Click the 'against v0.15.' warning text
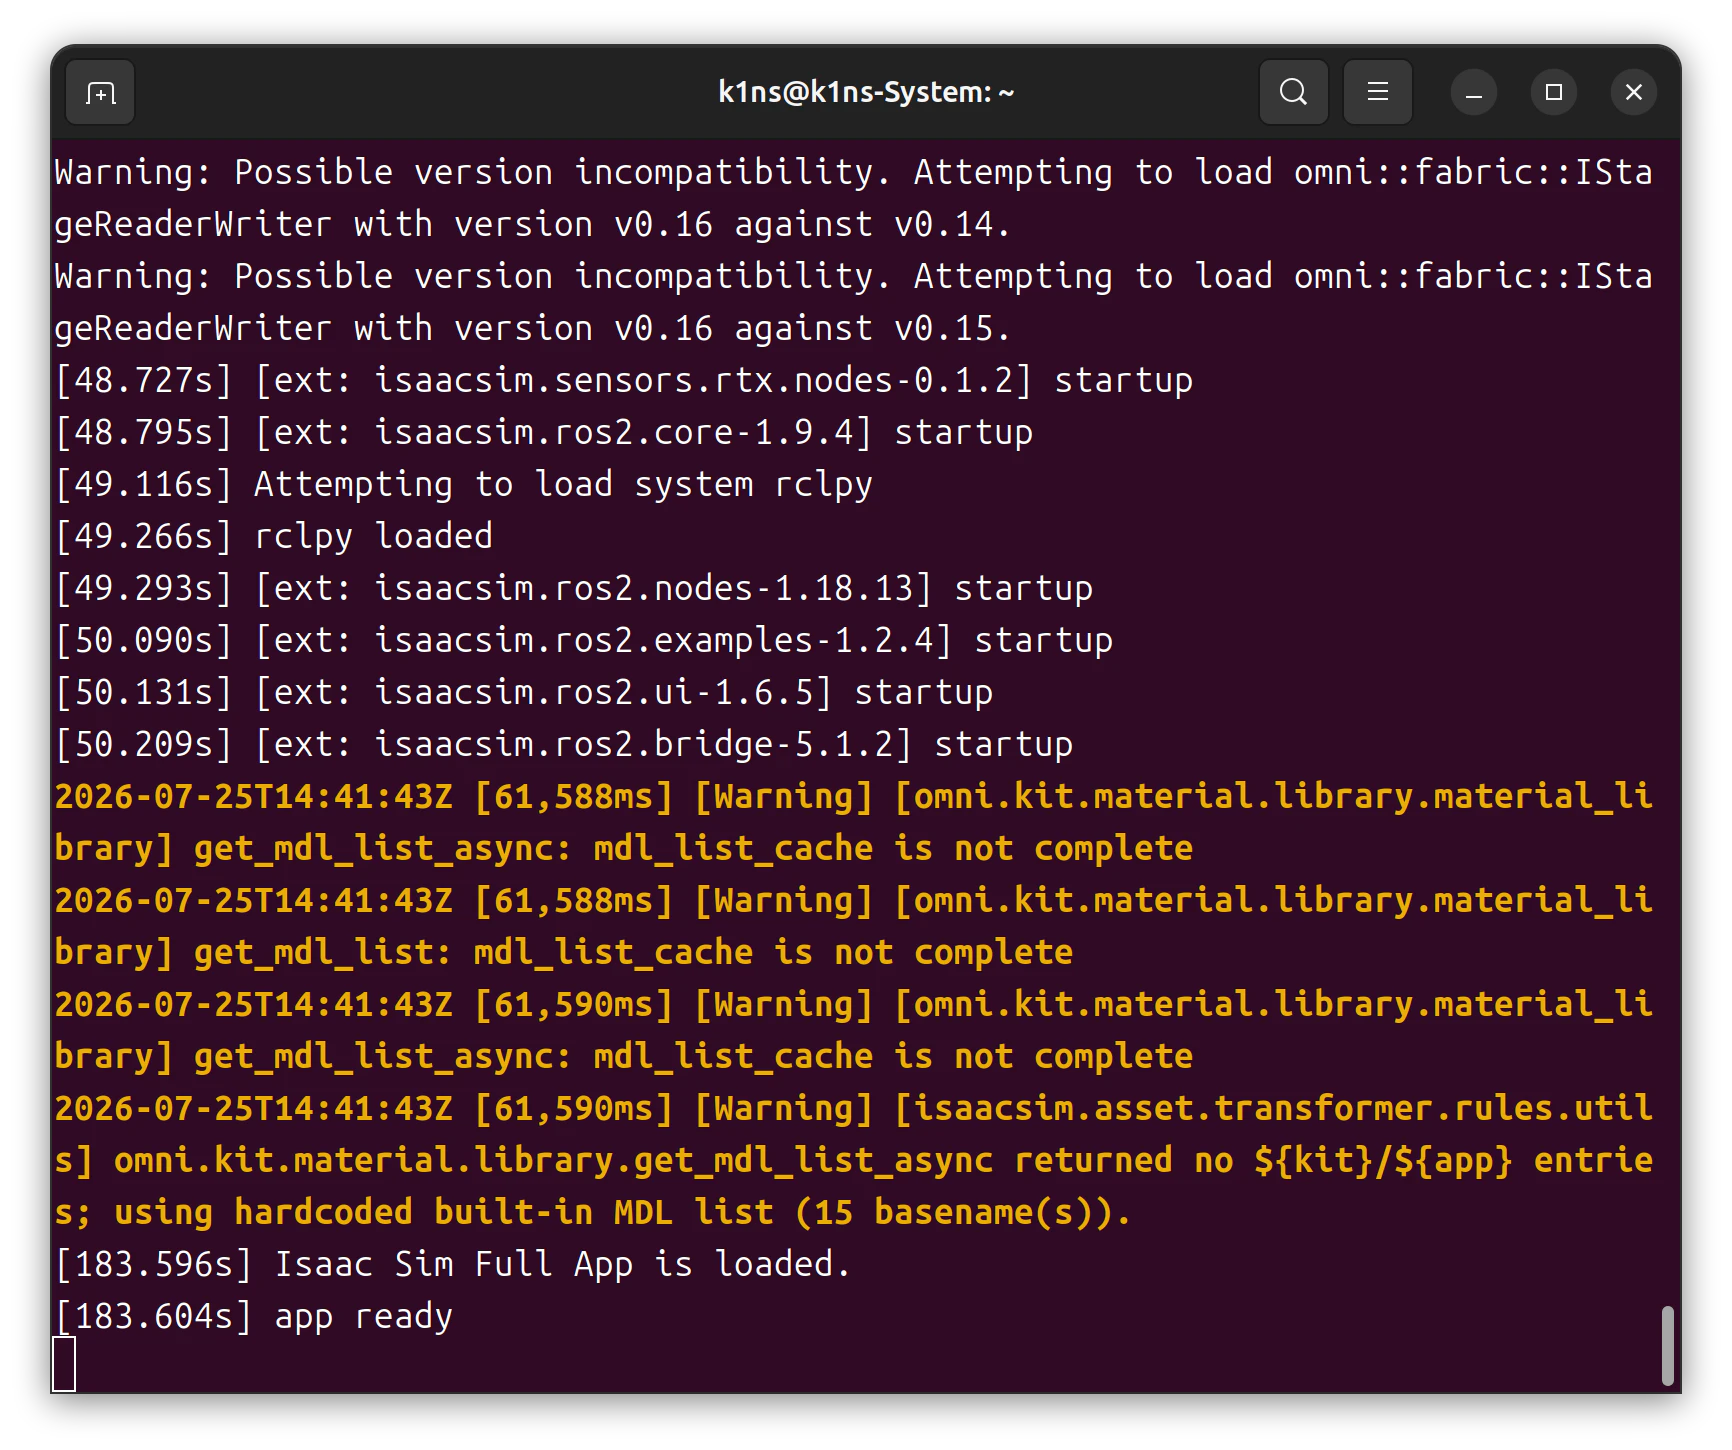Screen dimensions: 1732x1450 coord(873,328)
